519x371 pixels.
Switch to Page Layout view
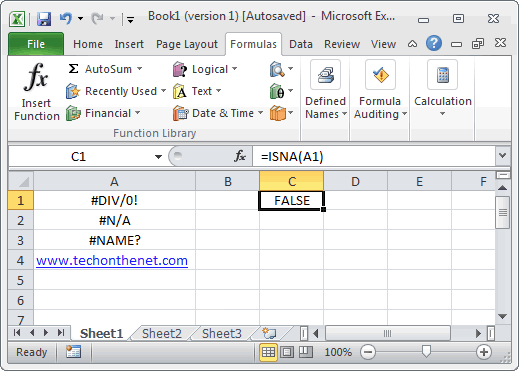[x=287, y=352]
